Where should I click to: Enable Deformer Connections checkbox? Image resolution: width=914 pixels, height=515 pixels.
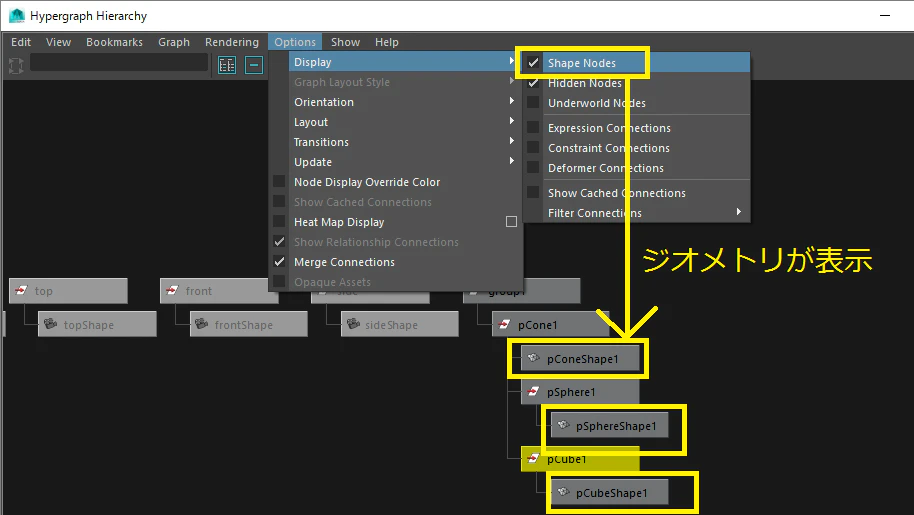coord(533,167)
